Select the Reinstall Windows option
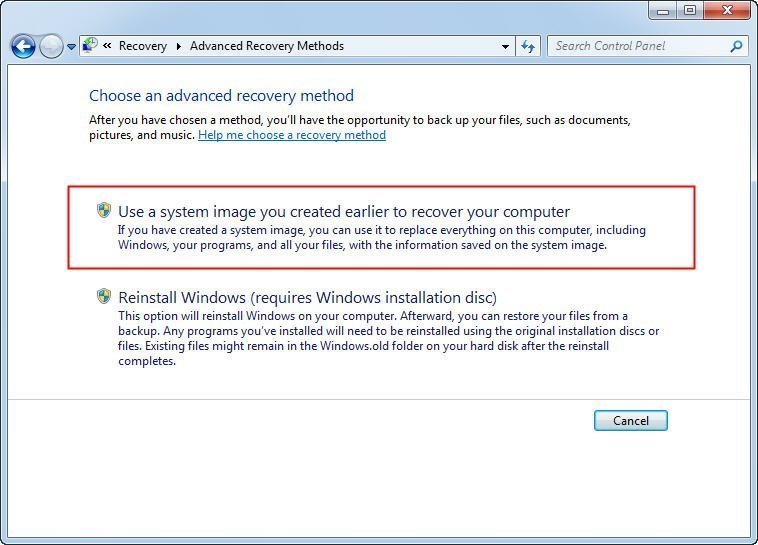758x545 pixels. tap(307, 297)
